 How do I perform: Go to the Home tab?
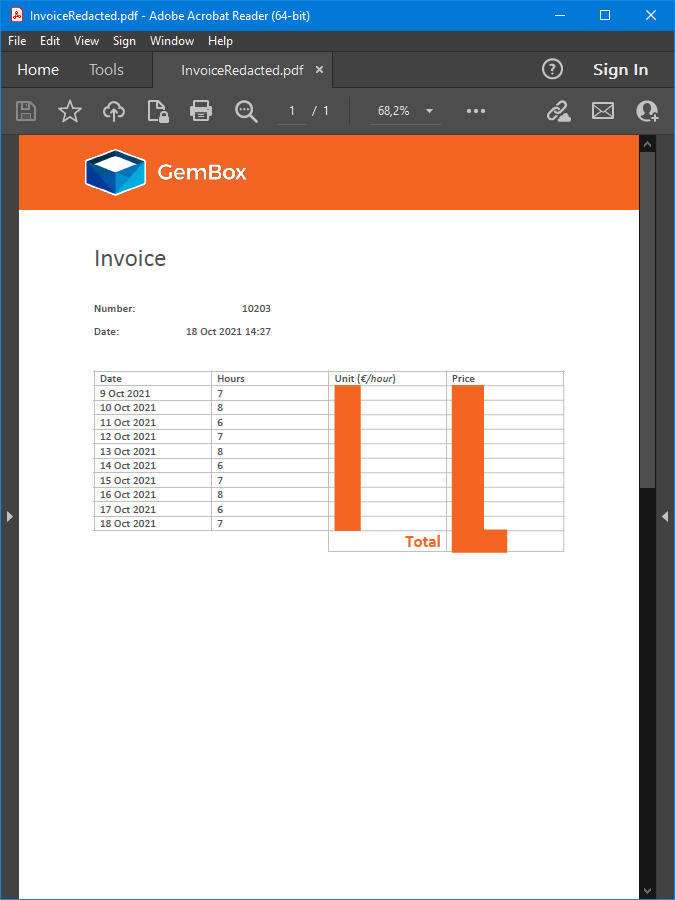click(x=38, y=70)
